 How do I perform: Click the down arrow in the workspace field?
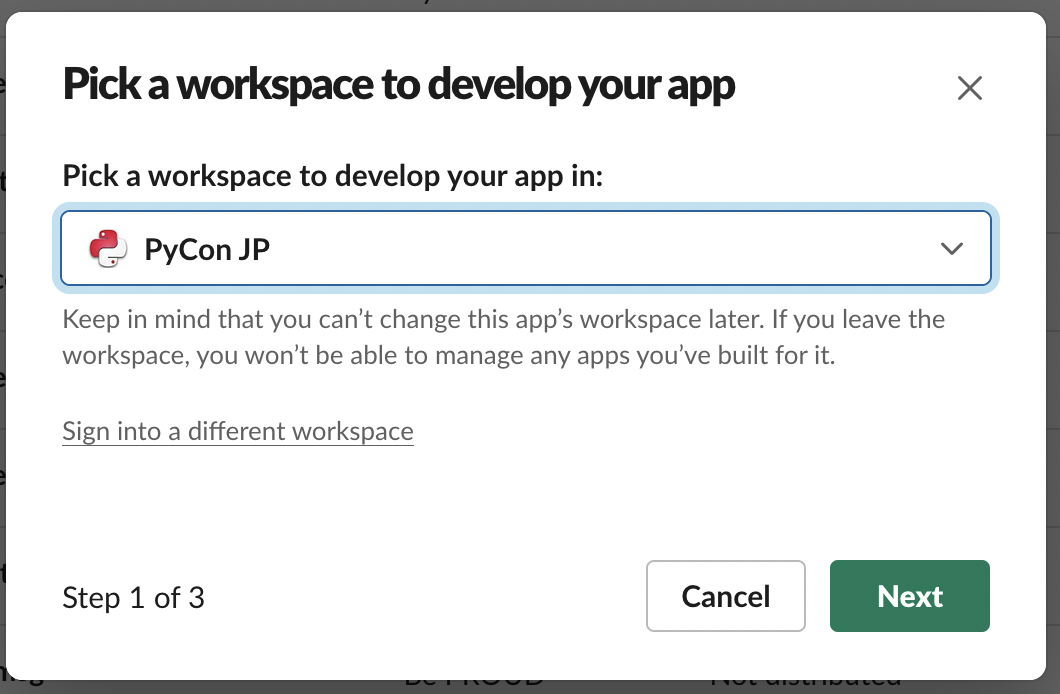click(x=951, y=248)
